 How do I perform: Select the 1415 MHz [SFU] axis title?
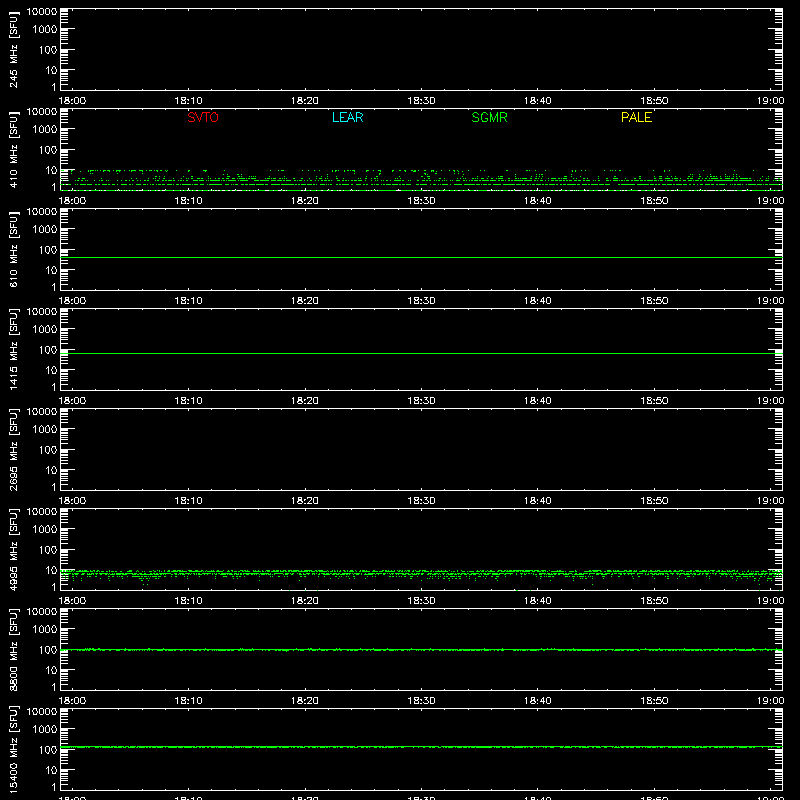(x=13, y=349)
